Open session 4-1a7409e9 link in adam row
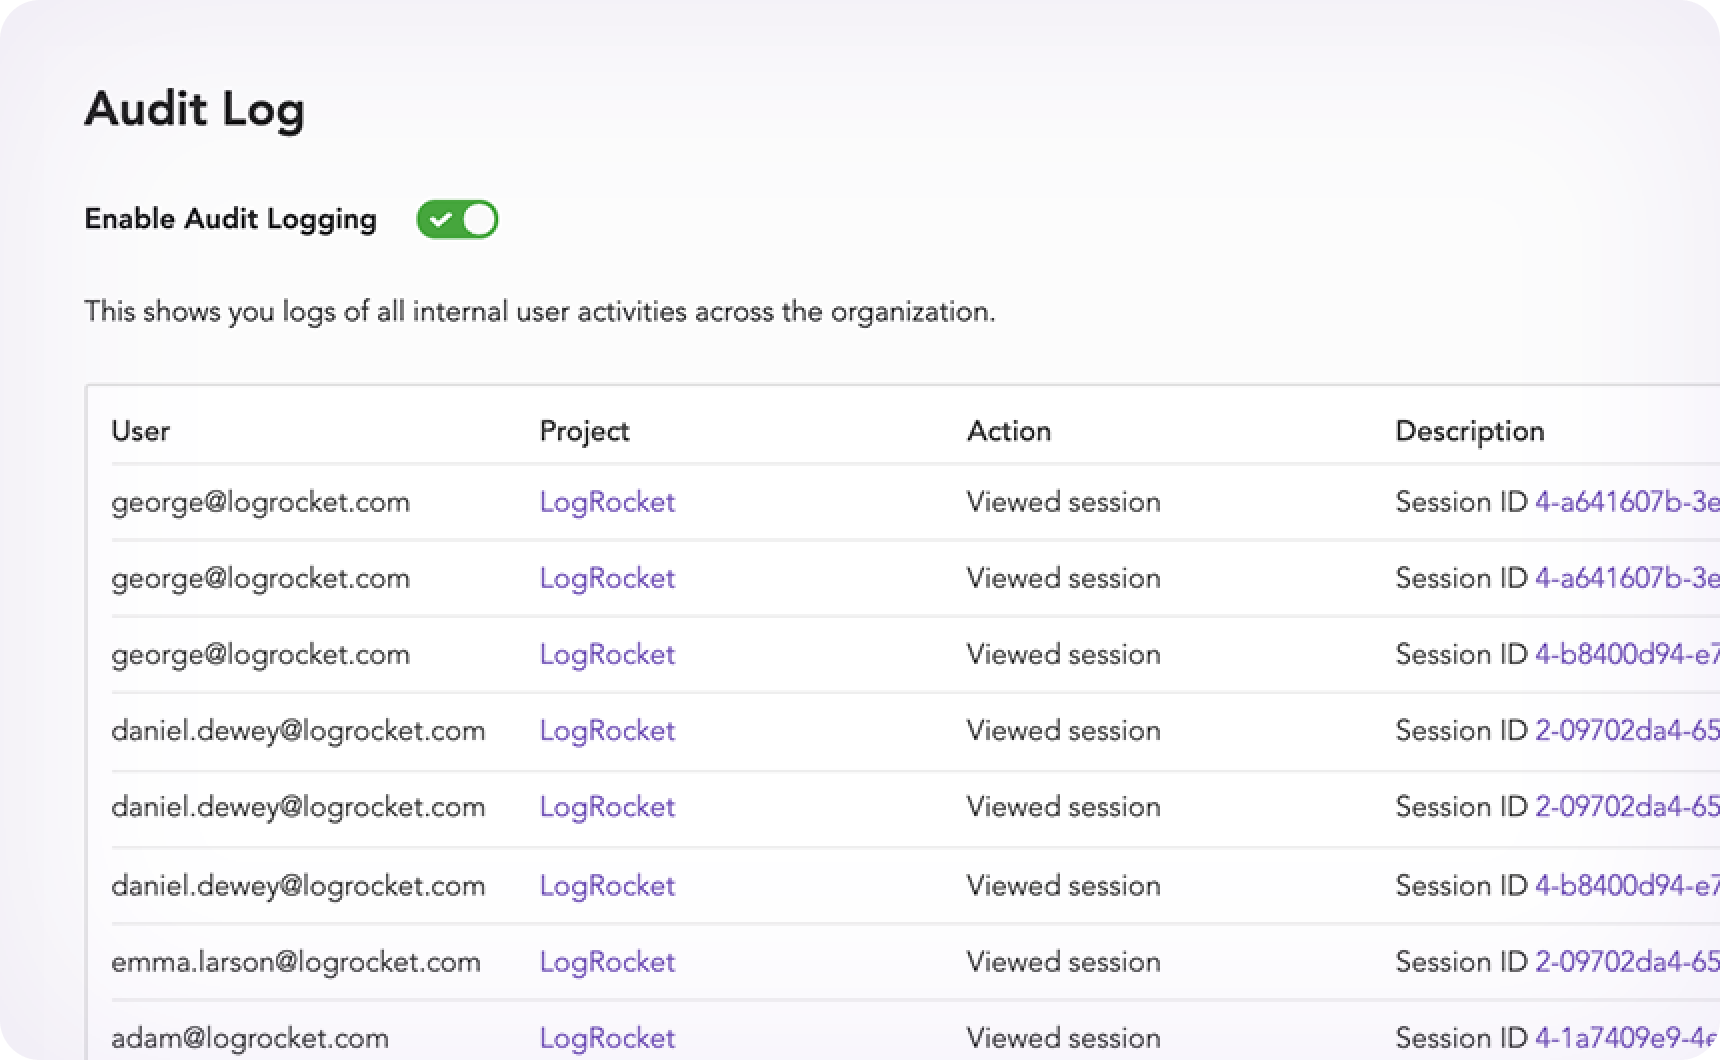 pos(1627,1038)
